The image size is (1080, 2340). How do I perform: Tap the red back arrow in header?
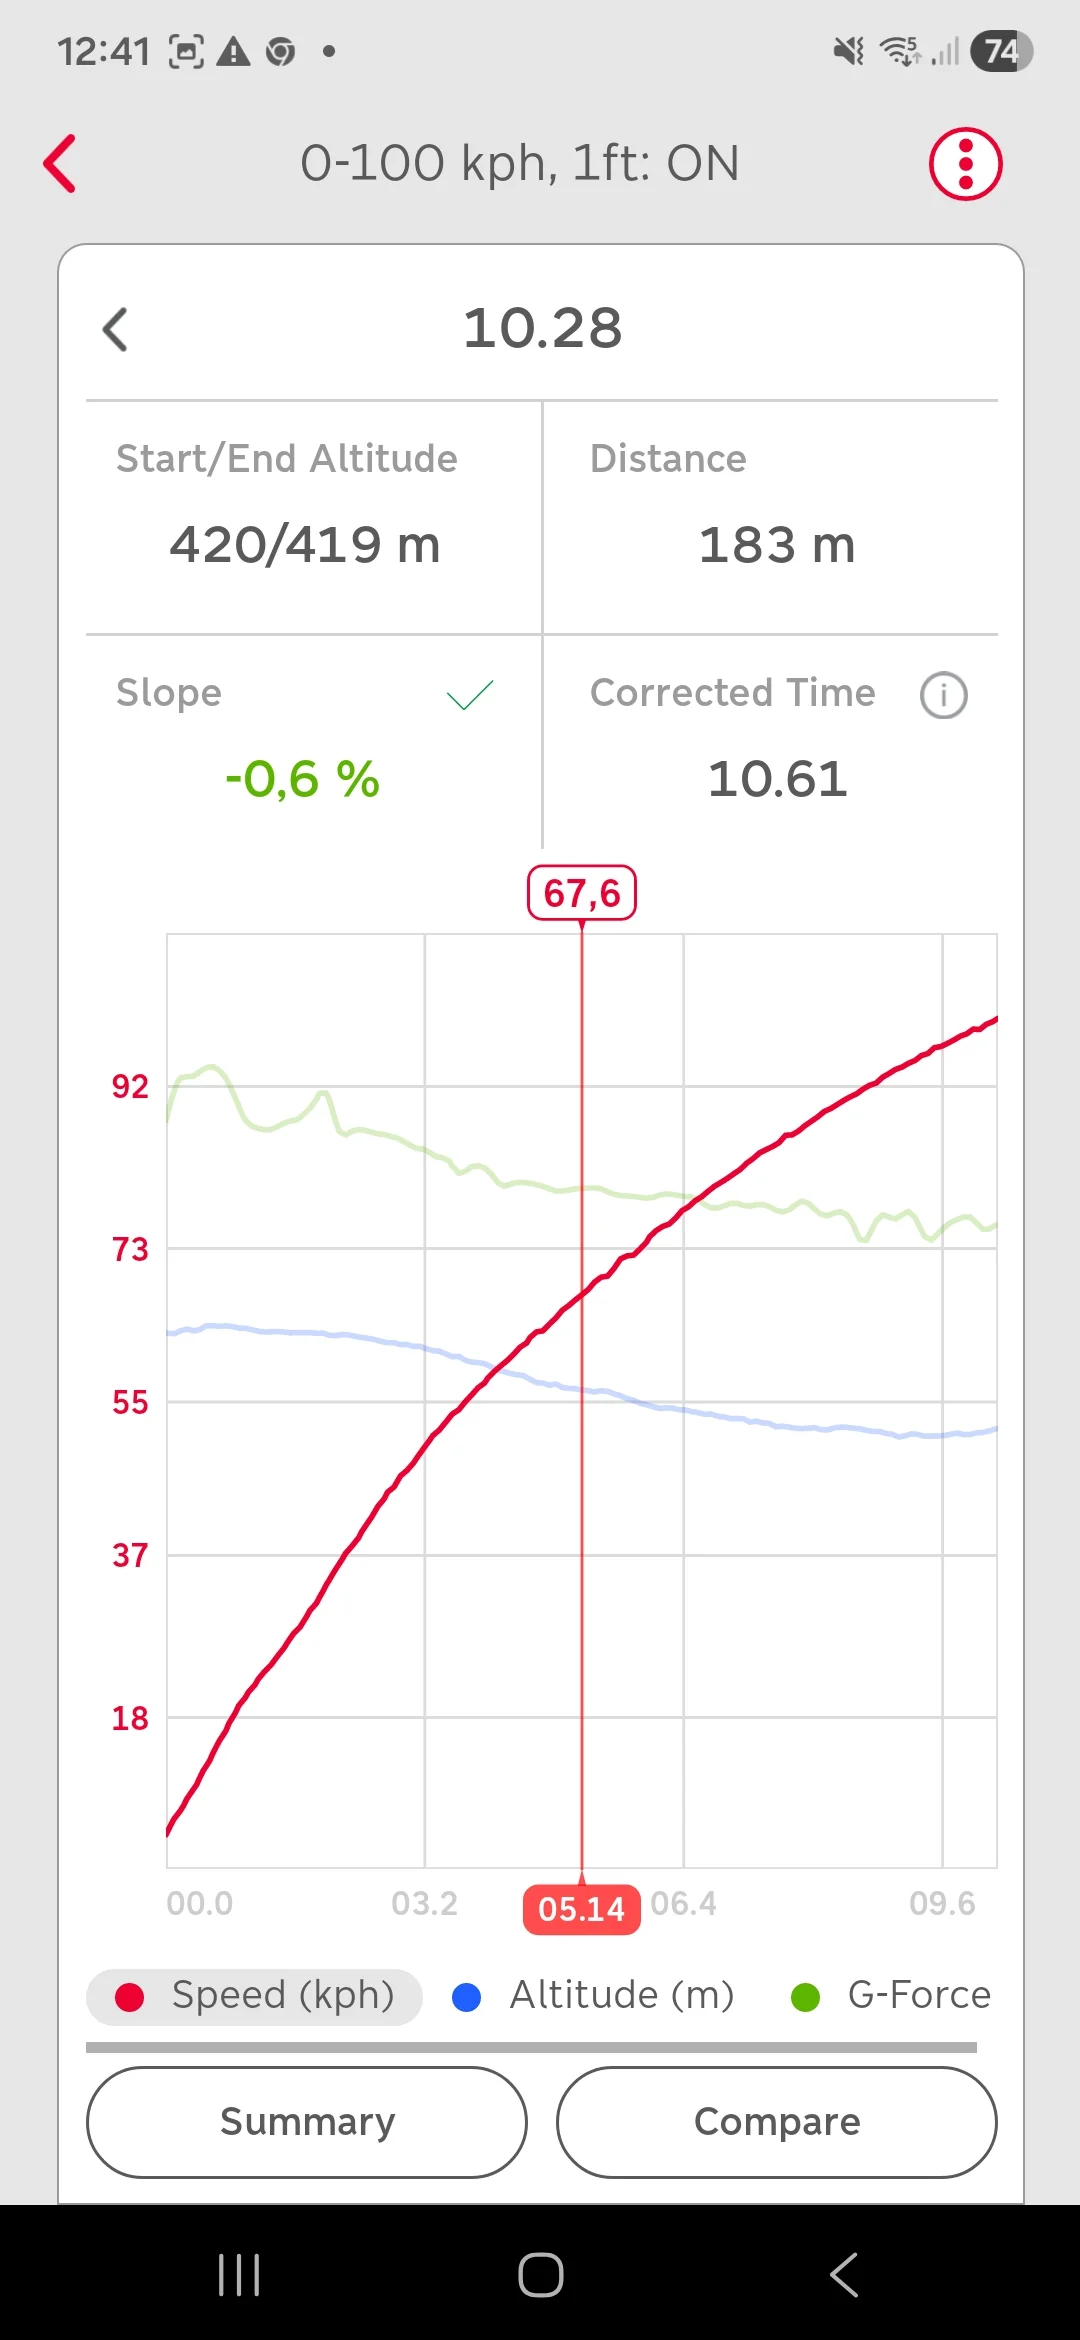60,163
